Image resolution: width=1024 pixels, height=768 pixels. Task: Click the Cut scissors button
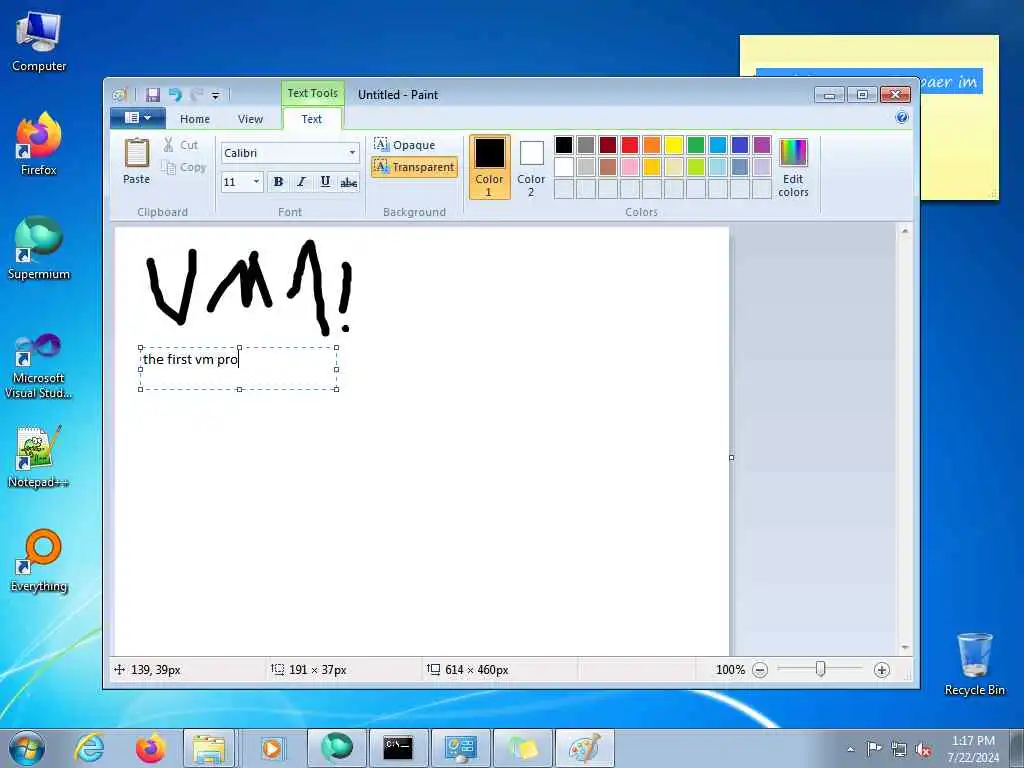(181, 145)
